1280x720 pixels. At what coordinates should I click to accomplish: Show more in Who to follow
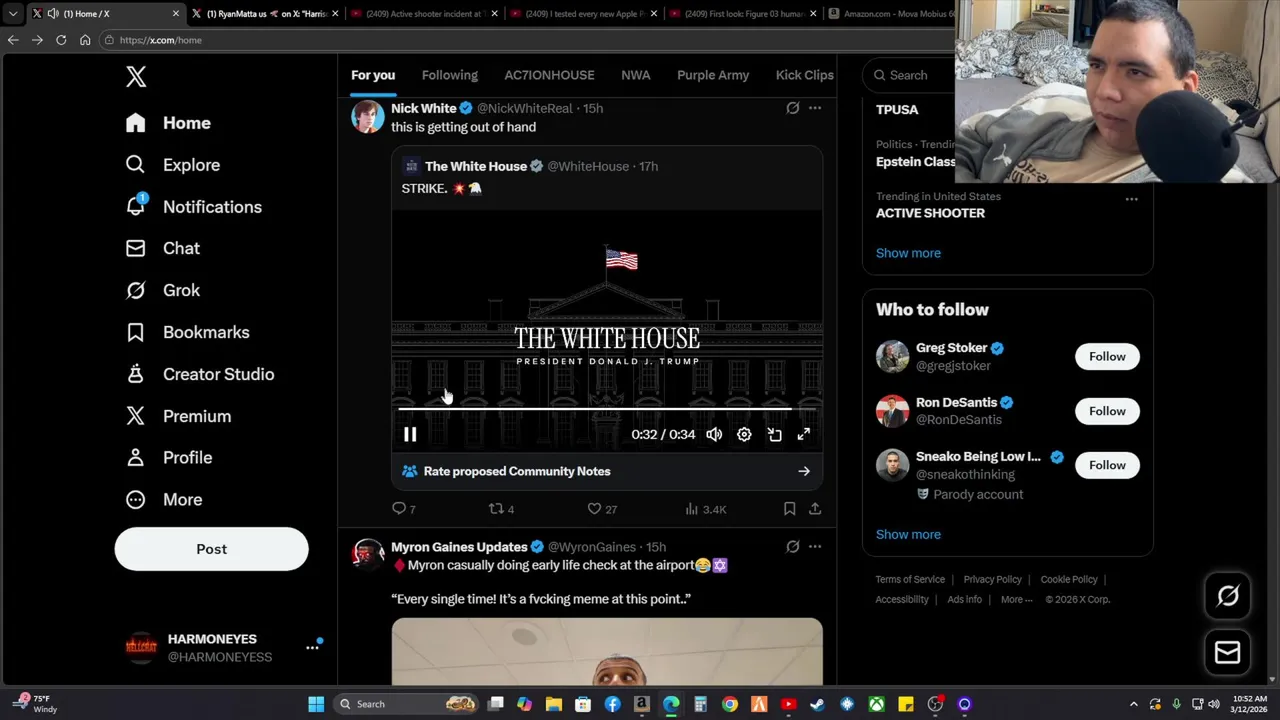click(x=908, y=534)
